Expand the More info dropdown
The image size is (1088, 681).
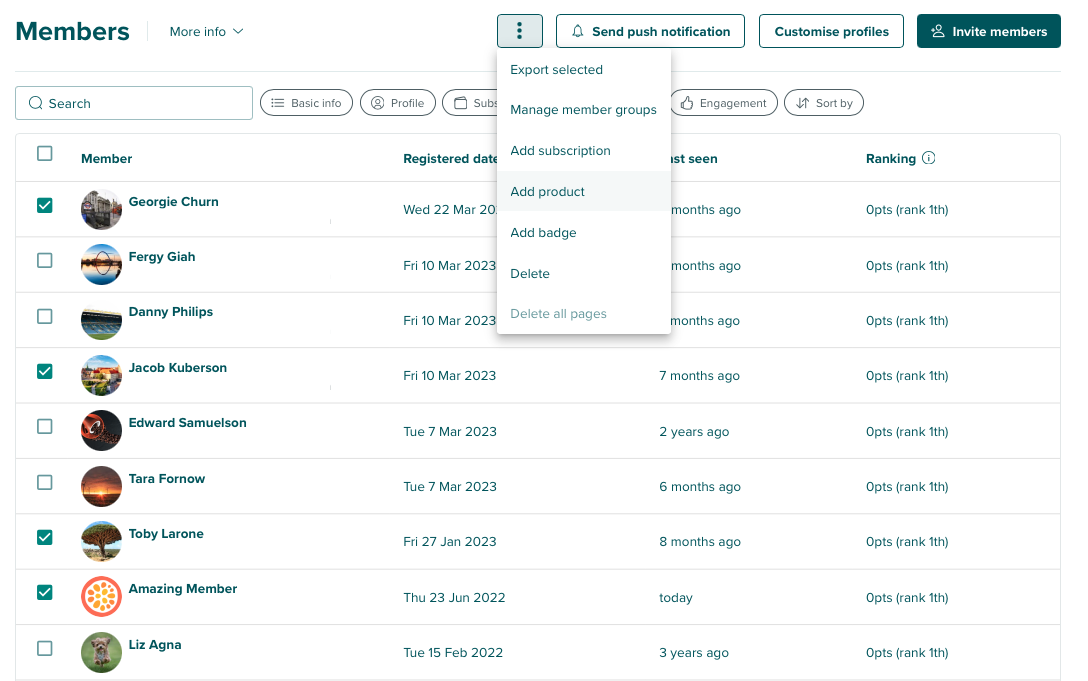(207, 31)
